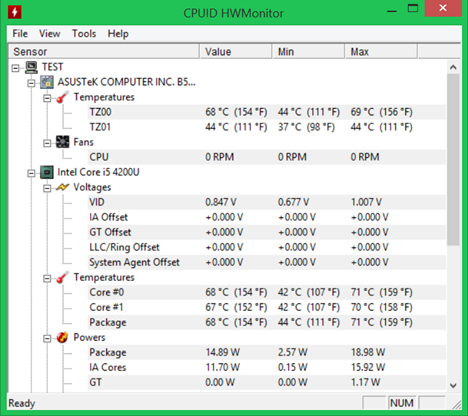This screenshot has height=416, width=468.
Task: Click IA Cores max value 15.92 W
Action: [368, 367]
